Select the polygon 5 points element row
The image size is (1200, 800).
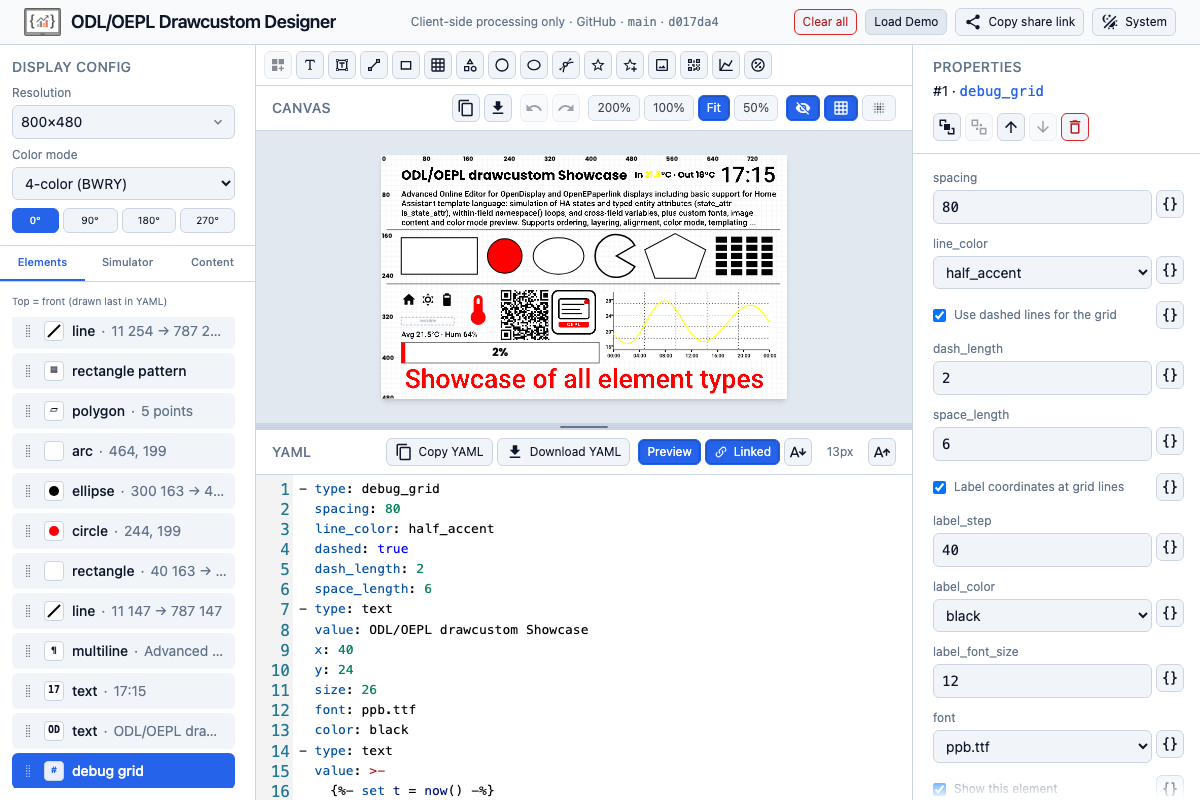(123, 411)
